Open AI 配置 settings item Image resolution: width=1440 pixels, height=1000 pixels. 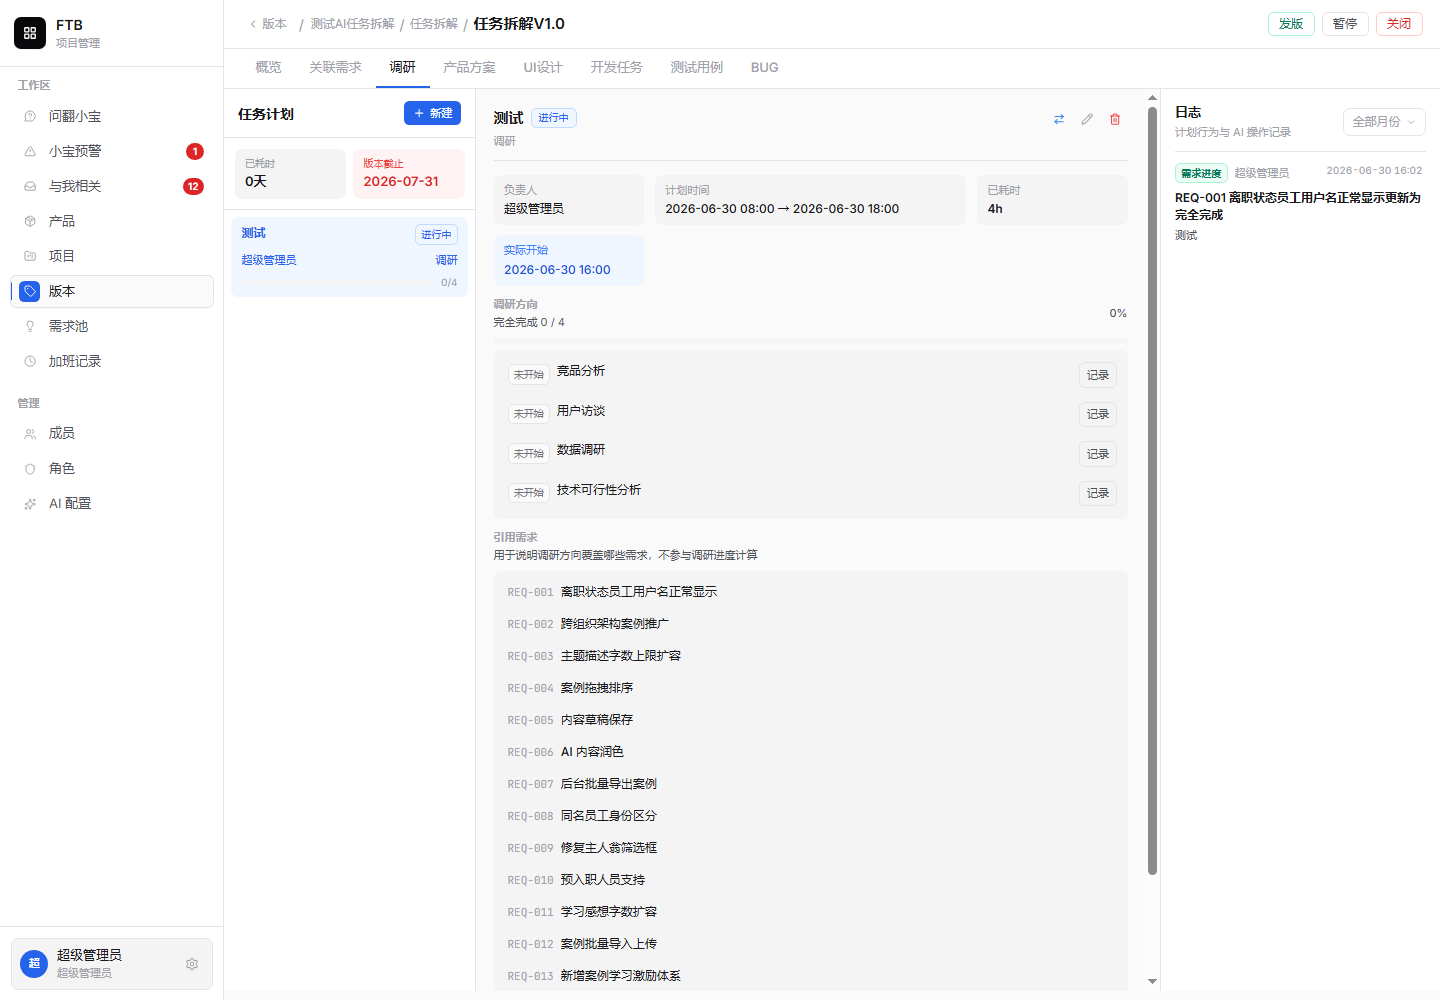[112, 503]
